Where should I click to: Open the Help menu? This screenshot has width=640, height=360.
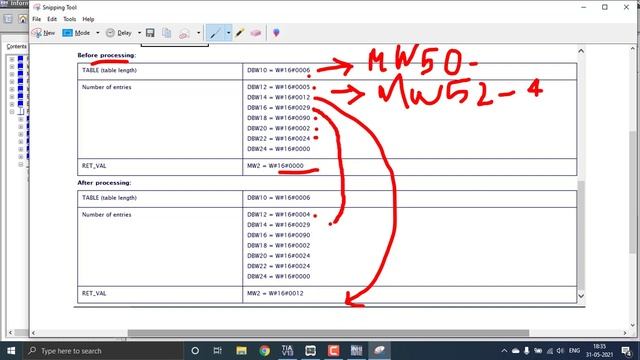pyautogui.click(x=88, y=19)
